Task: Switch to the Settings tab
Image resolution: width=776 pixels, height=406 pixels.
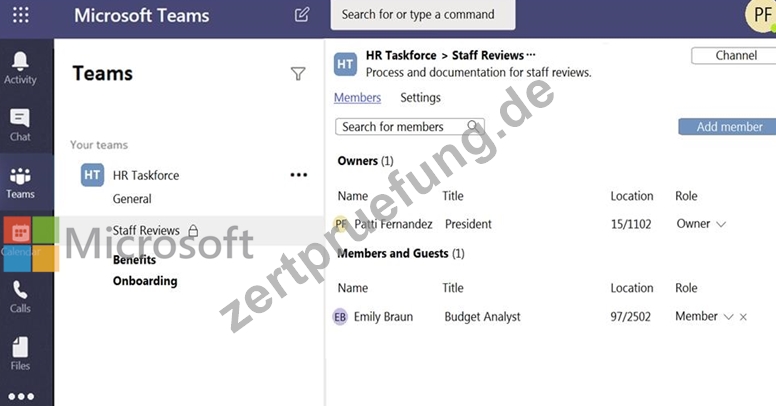Action: point(420,98)
